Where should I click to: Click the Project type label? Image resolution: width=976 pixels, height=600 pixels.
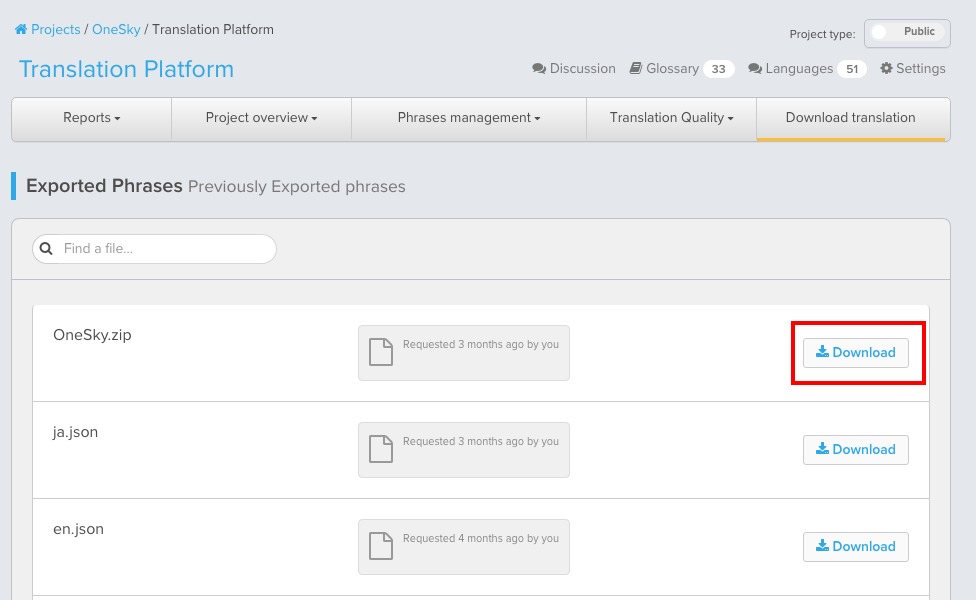[x=822, y=34]
